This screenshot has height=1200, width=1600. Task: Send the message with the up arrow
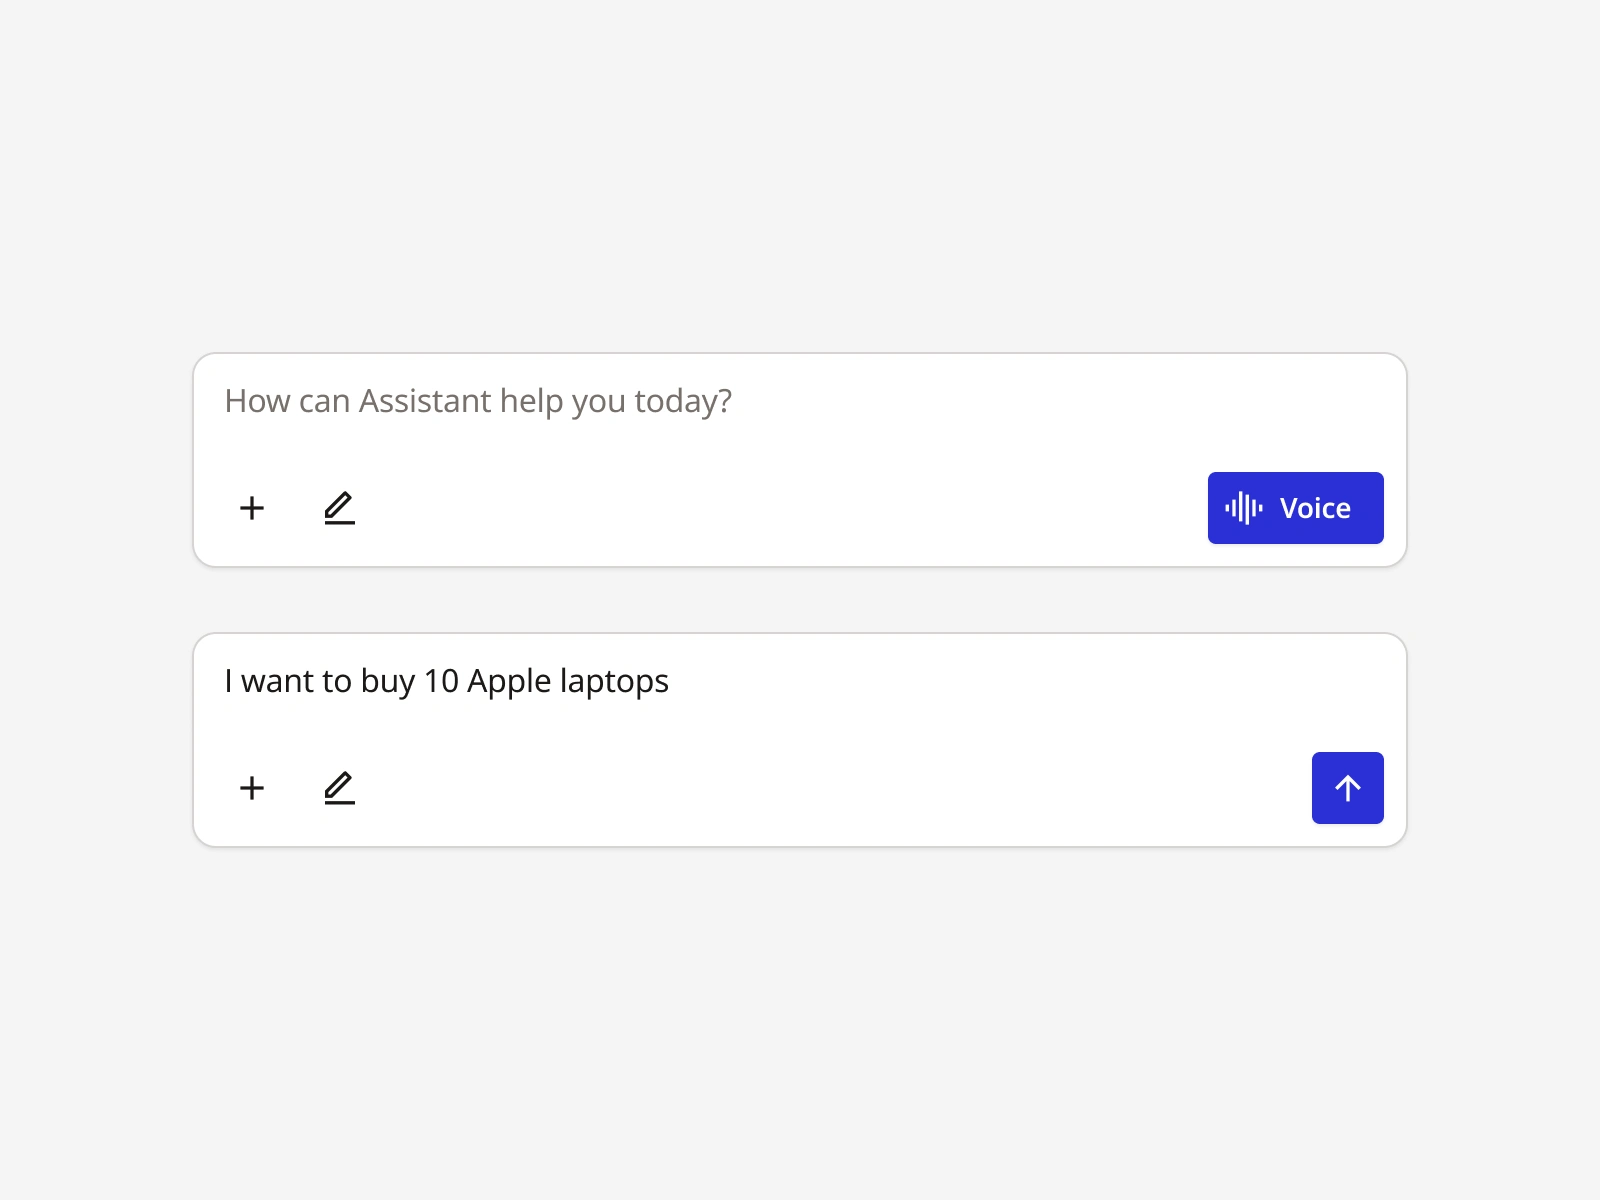click(x=1347, y=788)
